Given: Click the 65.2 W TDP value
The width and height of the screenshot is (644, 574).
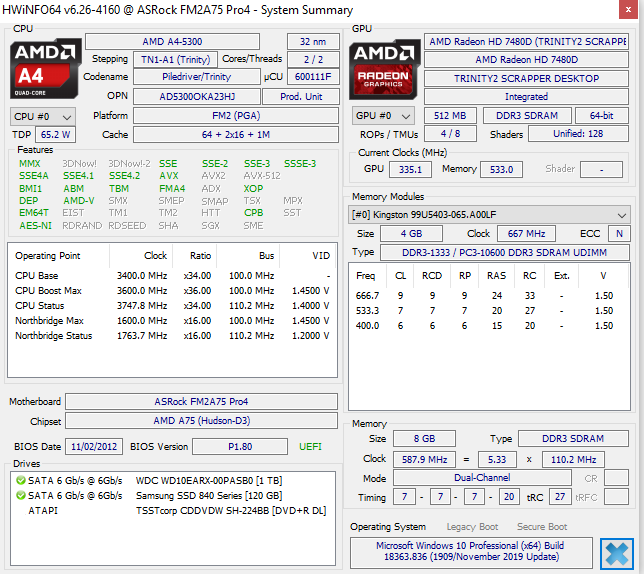Looking at the screenshot, I should (x=55, y=135).
